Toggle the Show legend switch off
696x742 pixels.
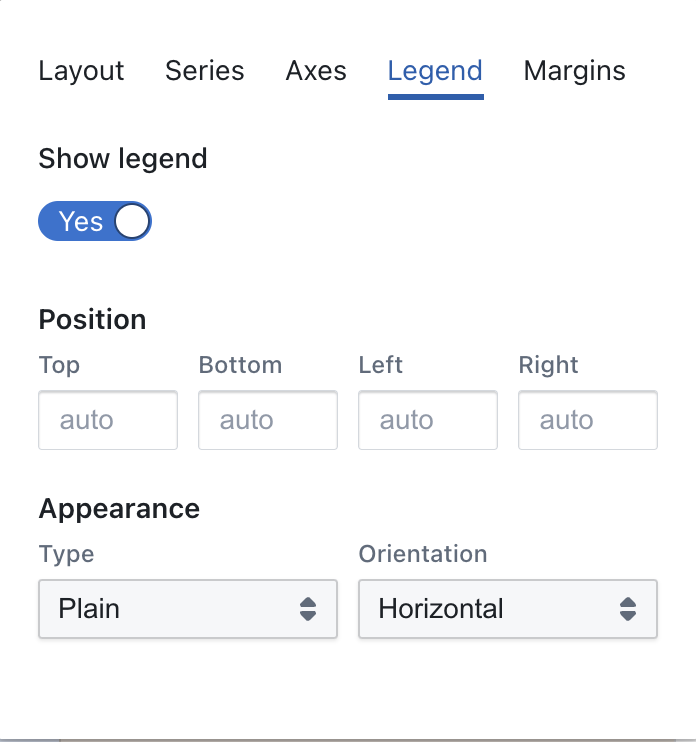[95, 221]
